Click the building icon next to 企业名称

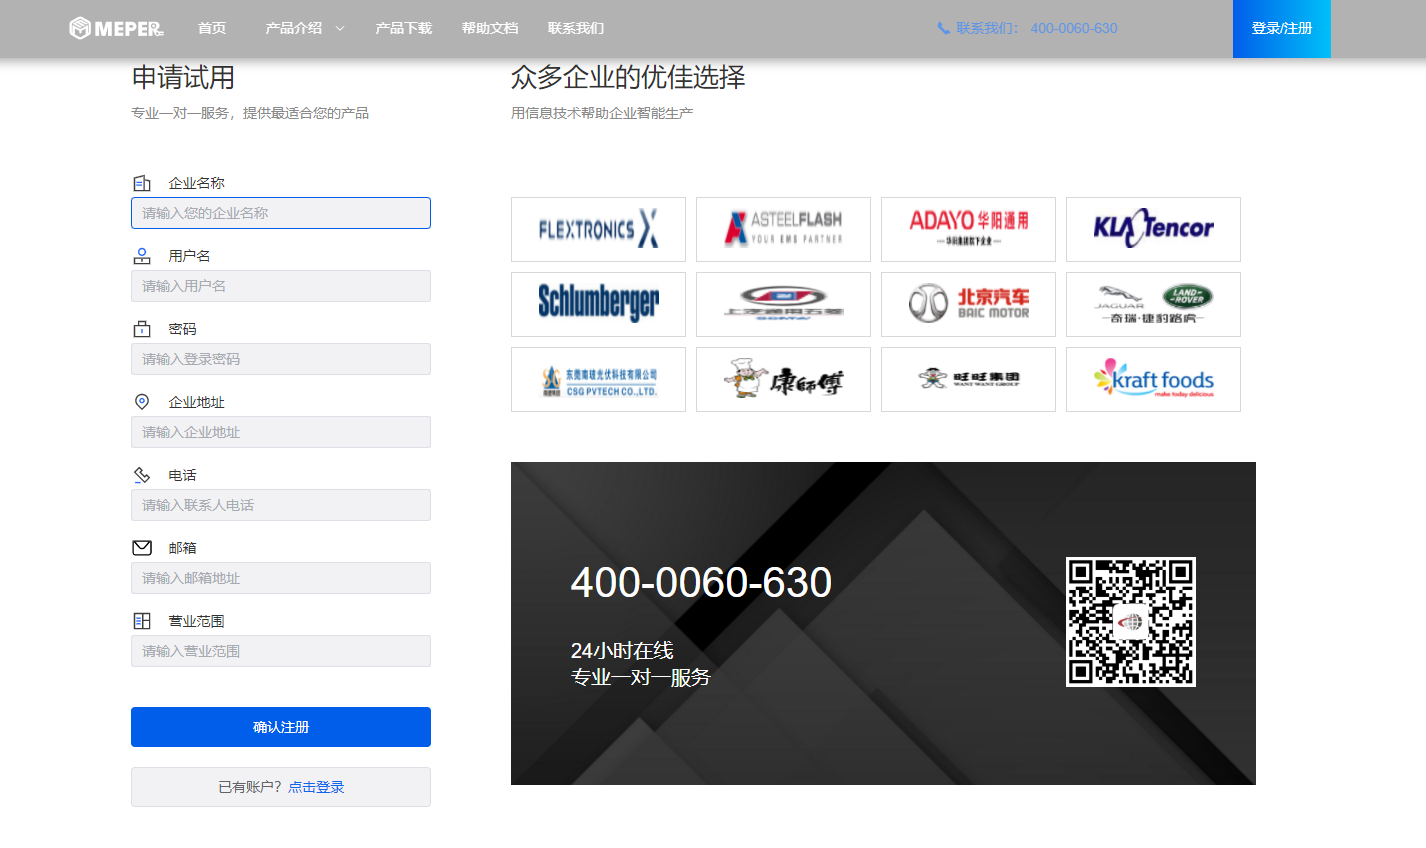coord(142,183)
